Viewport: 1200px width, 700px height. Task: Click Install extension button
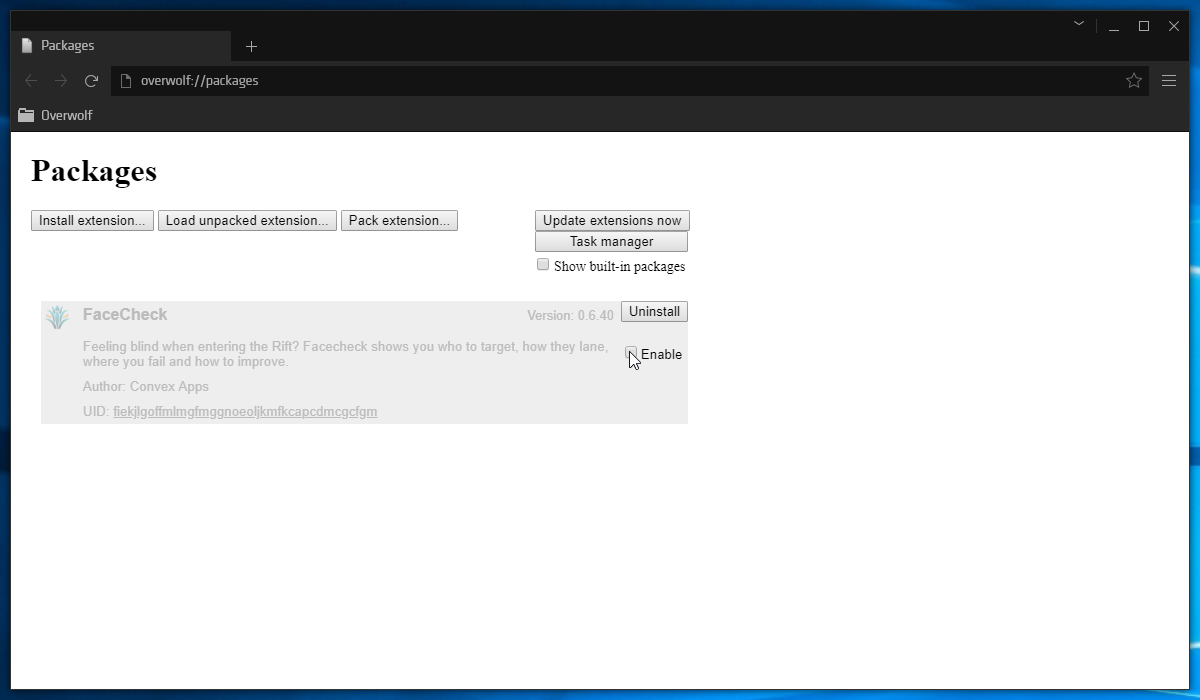tap(93, 221)
